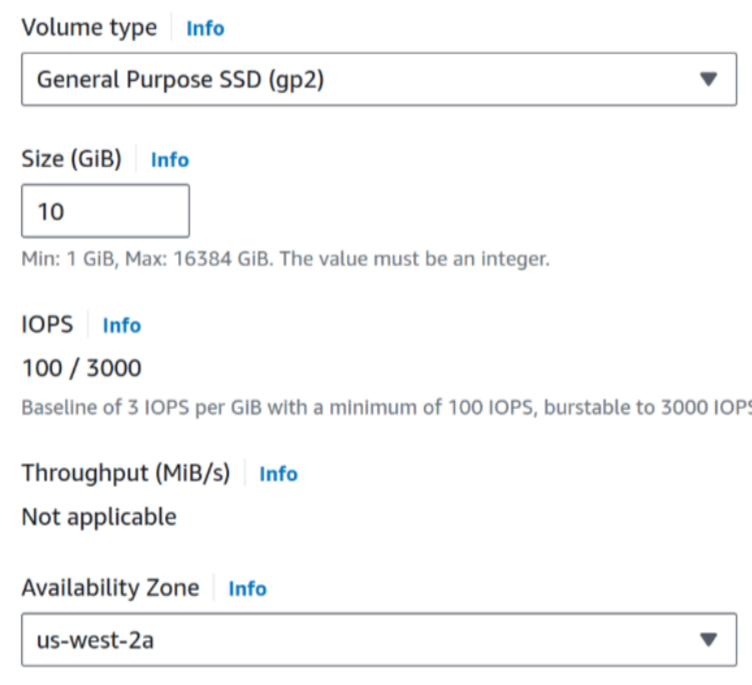Click the Volume type label
752x685 pixels.
tap(89, 28)
